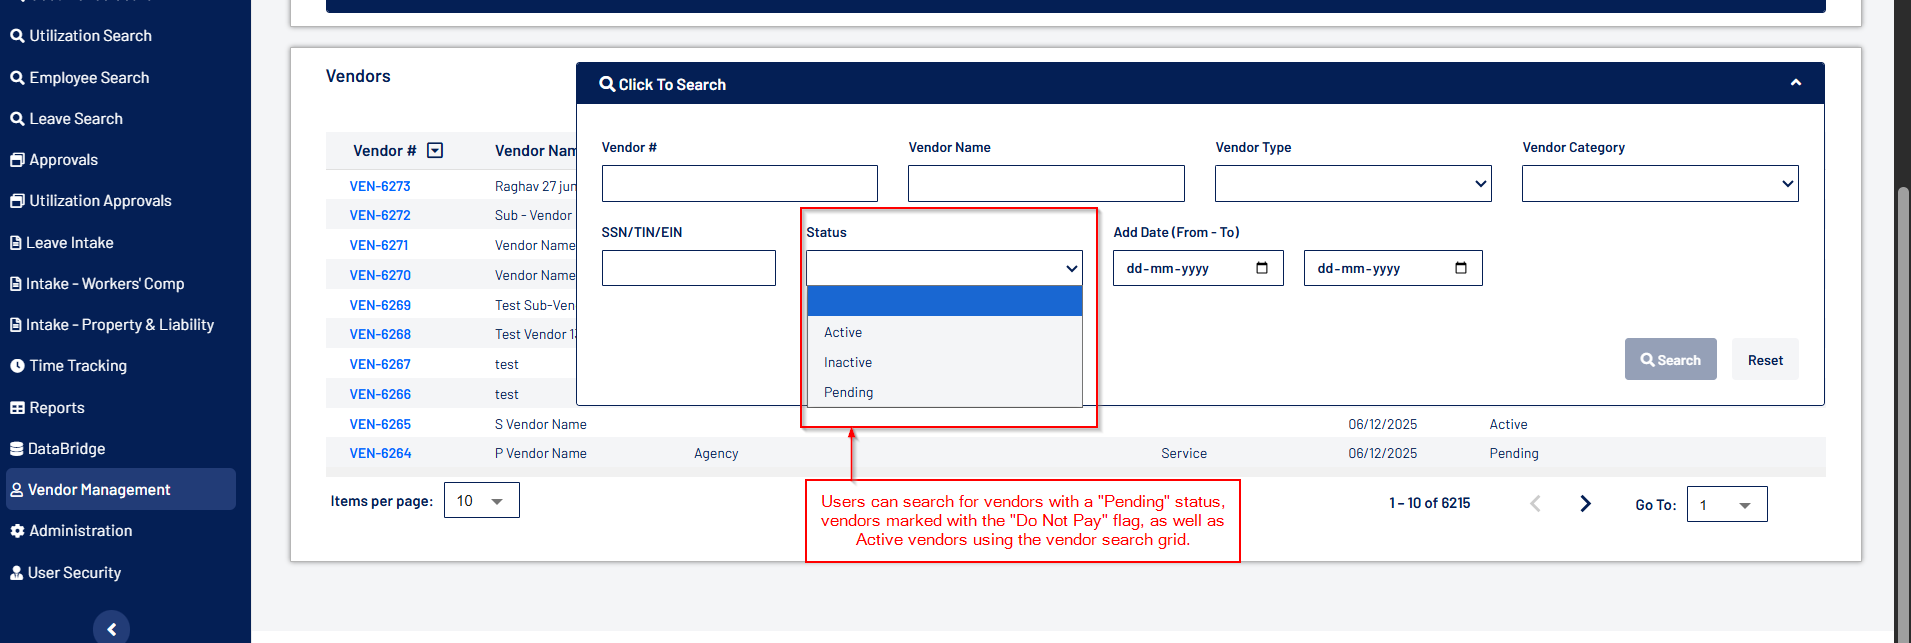Screen dimensions: 1911x643
Task: Open vendor link VEN-6273
Action: 380,186
